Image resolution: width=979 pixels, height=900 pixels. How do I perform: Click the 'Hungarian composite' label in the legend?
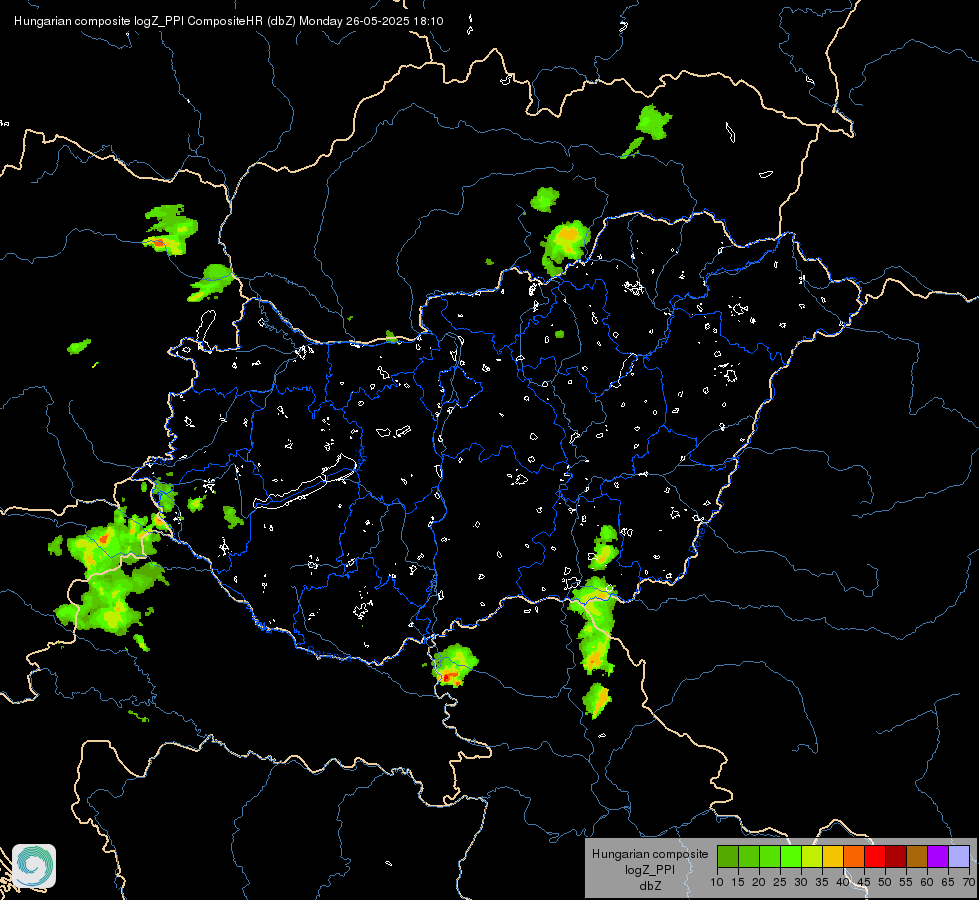pyautogui.click(x=650, y=854)
